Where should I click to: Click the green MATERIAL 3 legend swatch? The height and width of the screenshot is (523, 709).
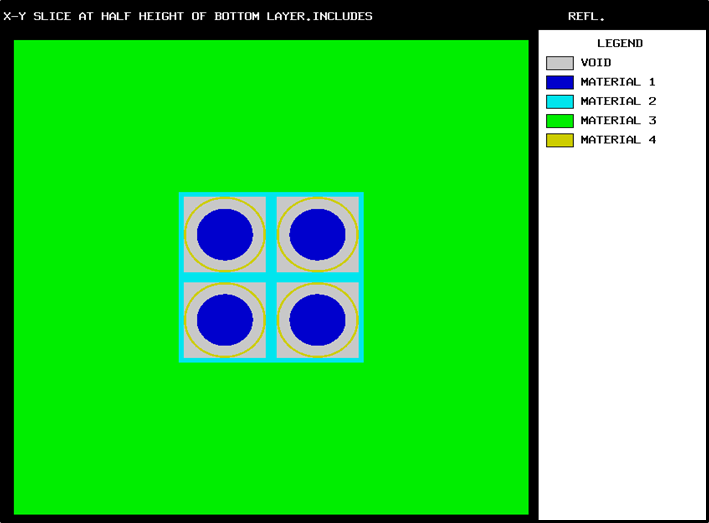click(x=559, y=120)
